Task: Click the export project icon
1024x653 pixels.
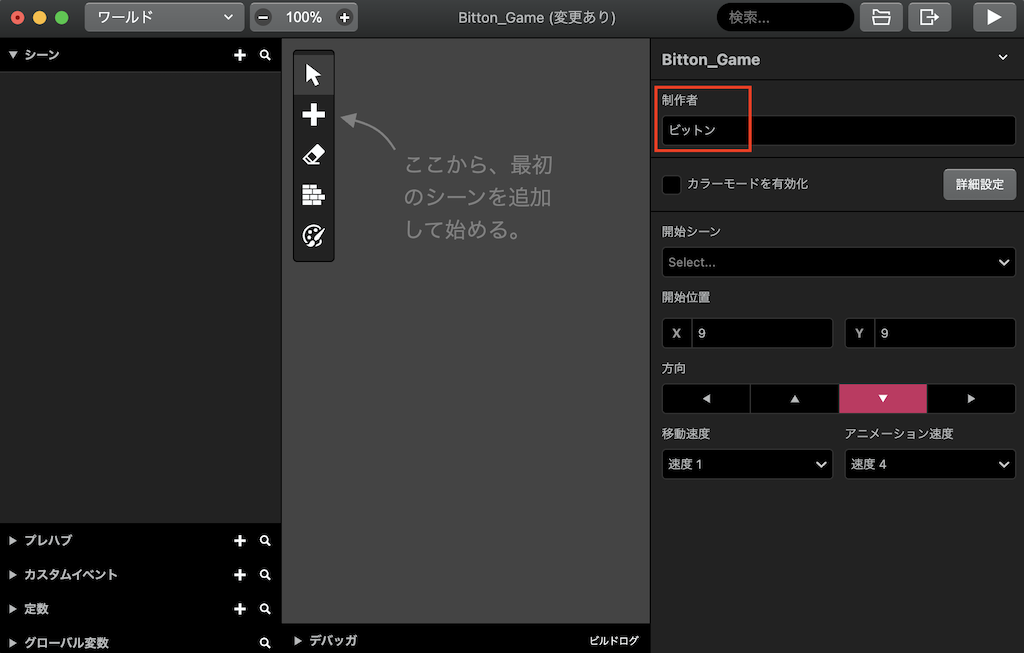Action: (929, 17)
